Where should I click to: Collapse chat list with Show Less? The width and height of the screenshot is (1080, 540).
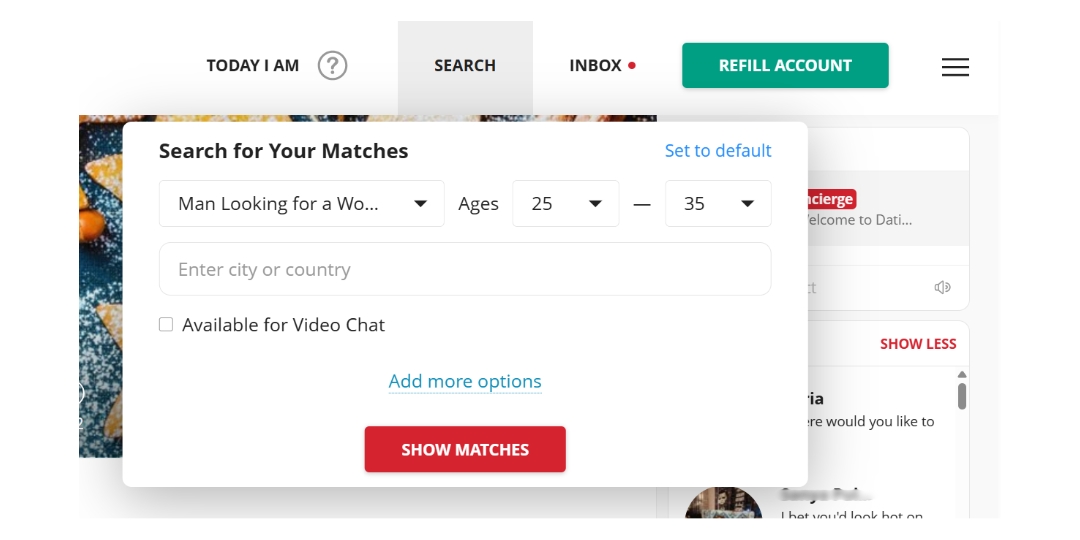pos(918,344)
